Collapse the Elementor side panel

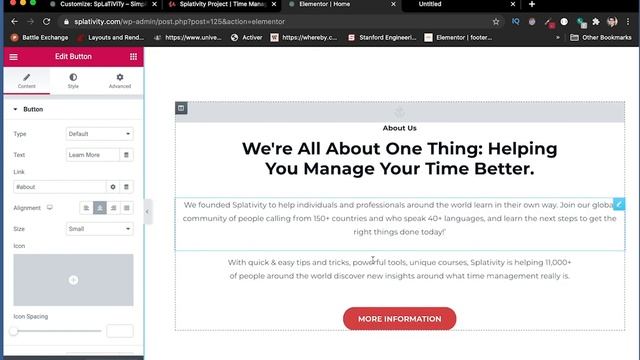148,211
